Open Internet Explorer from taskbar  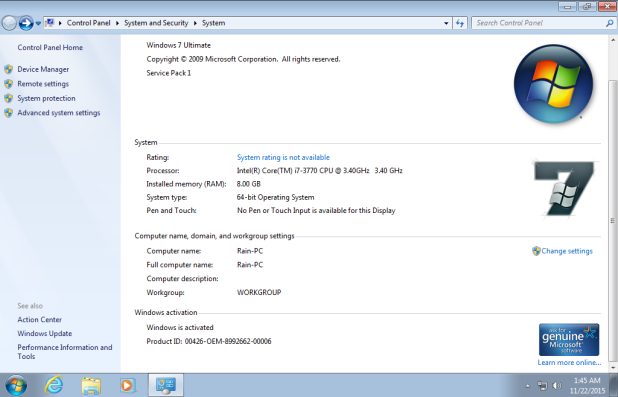pyautogui.click(x=54, y=385)
